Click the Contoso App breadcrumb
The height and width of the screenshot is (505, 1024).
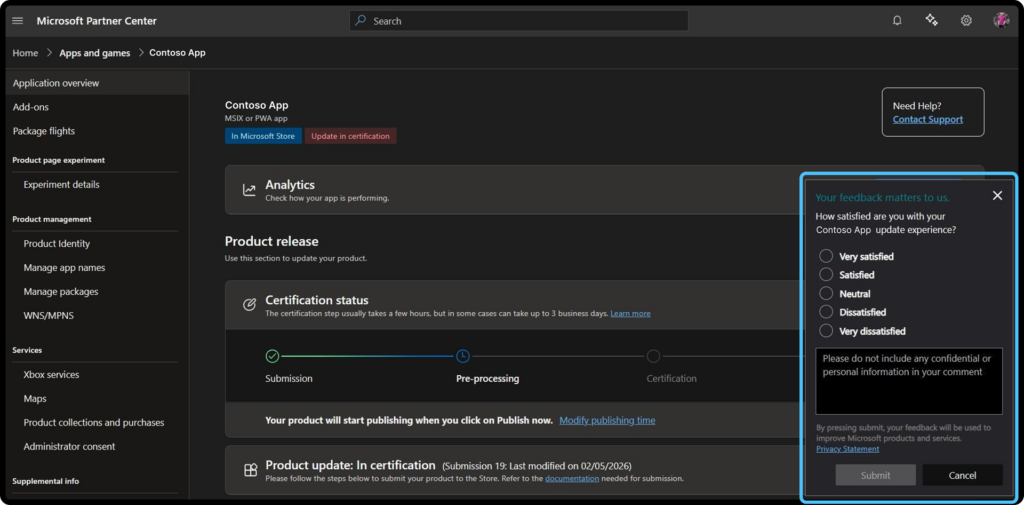click(177, 53)
